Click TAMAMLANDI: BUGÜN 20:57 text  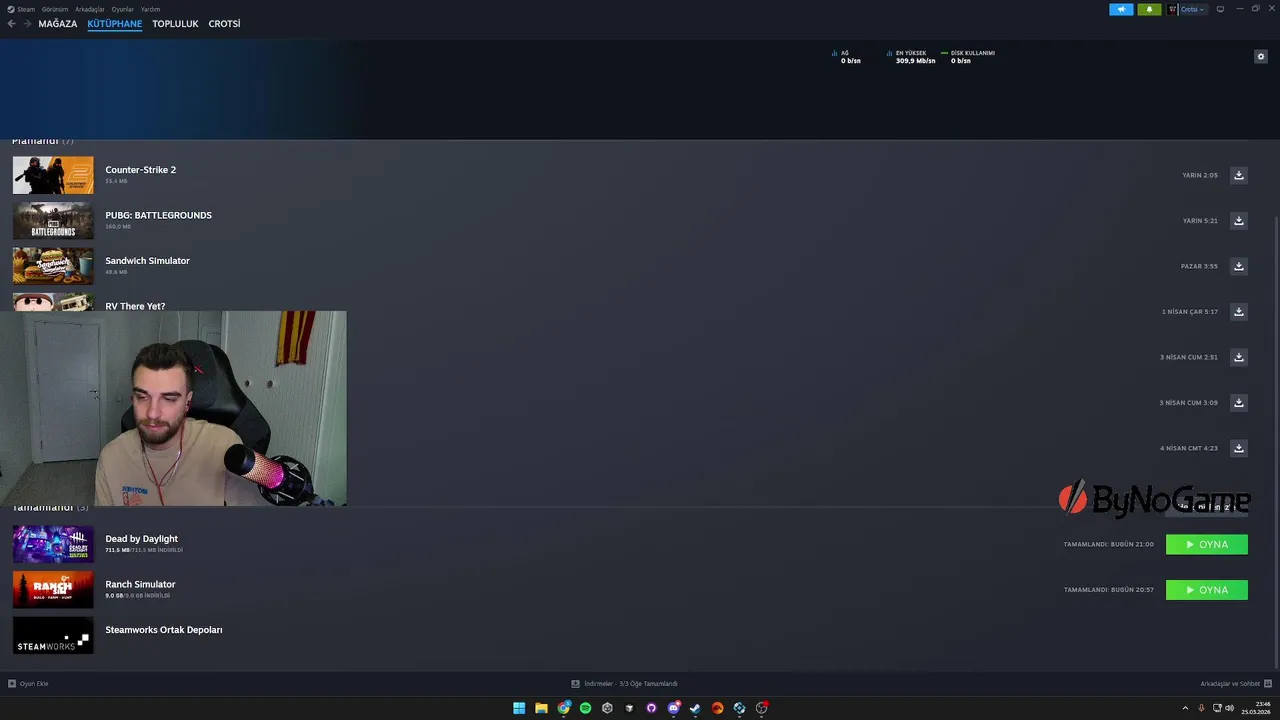point(1108,590)
